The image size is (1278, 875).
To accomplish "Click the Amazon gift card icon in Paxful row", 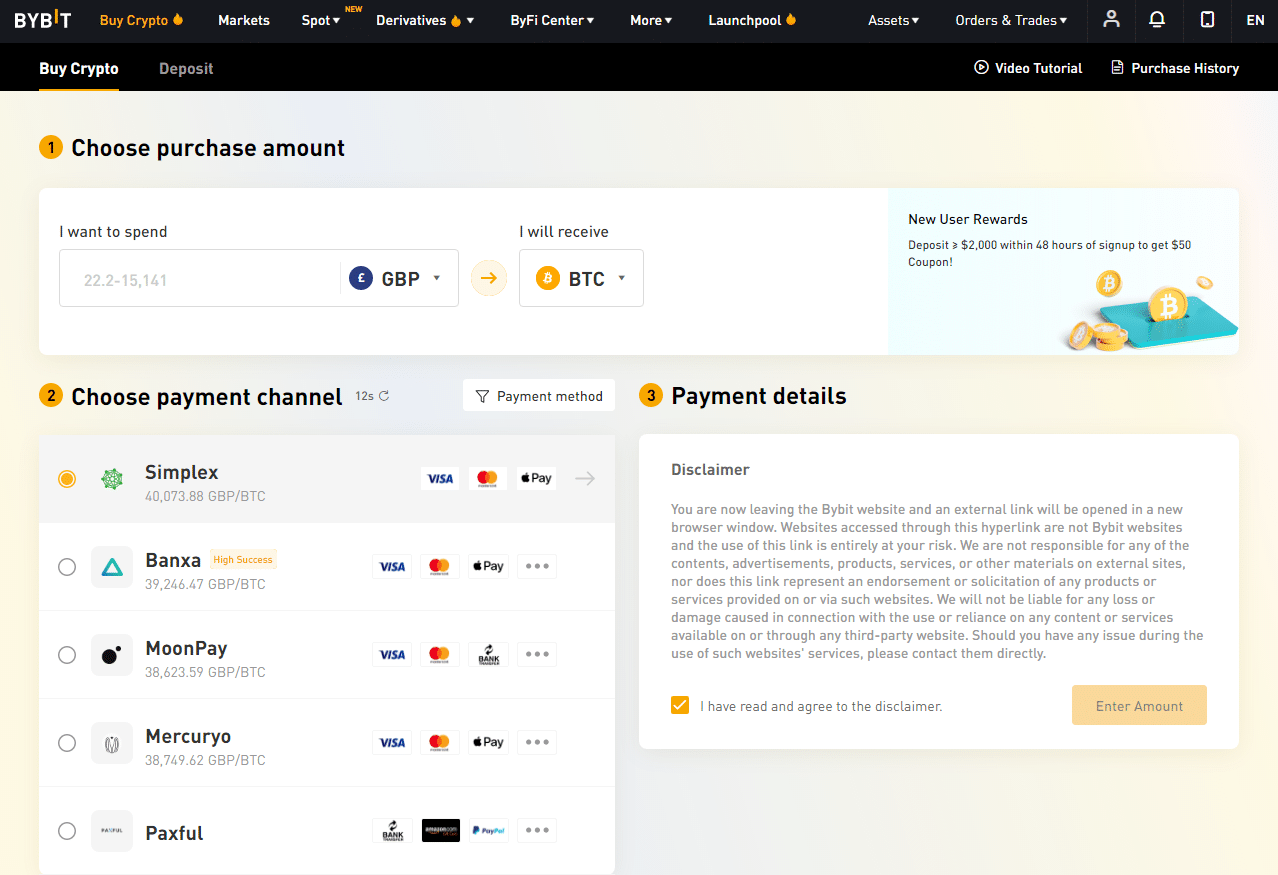I will pos(440,831).
